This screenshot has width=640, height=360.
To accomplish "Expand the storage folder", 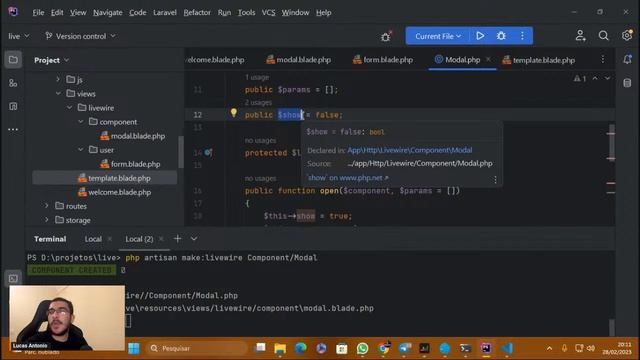I will pyautogui.click(x=47, y=220).
